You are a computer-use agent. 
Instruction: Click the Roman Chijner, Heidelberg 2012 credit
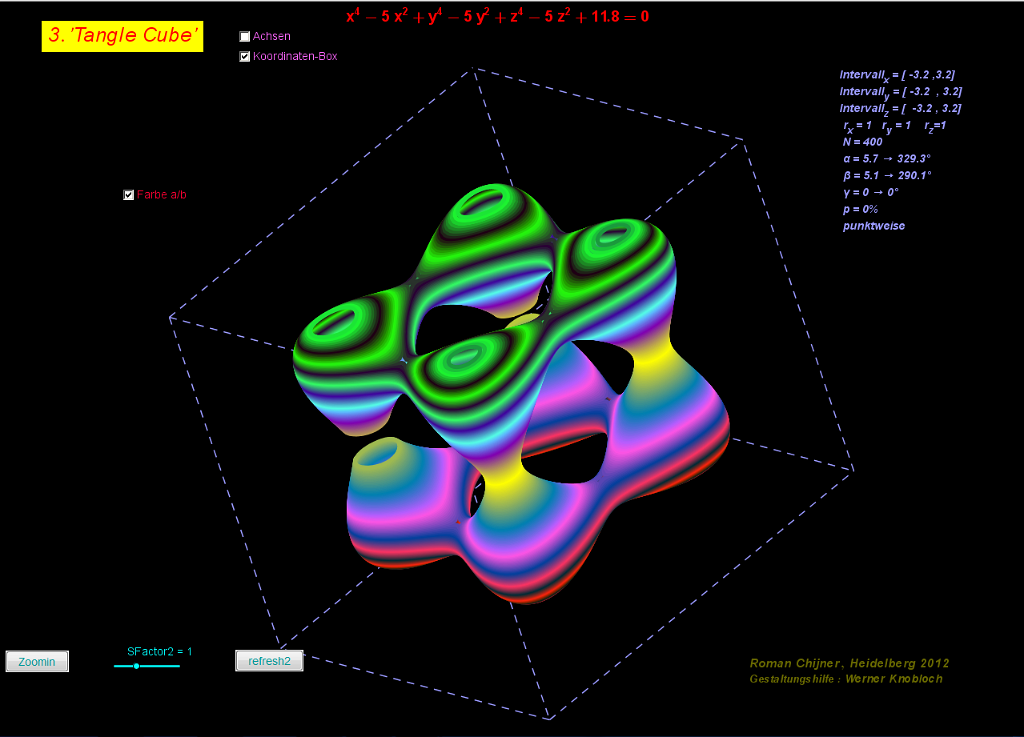(849, 663)
